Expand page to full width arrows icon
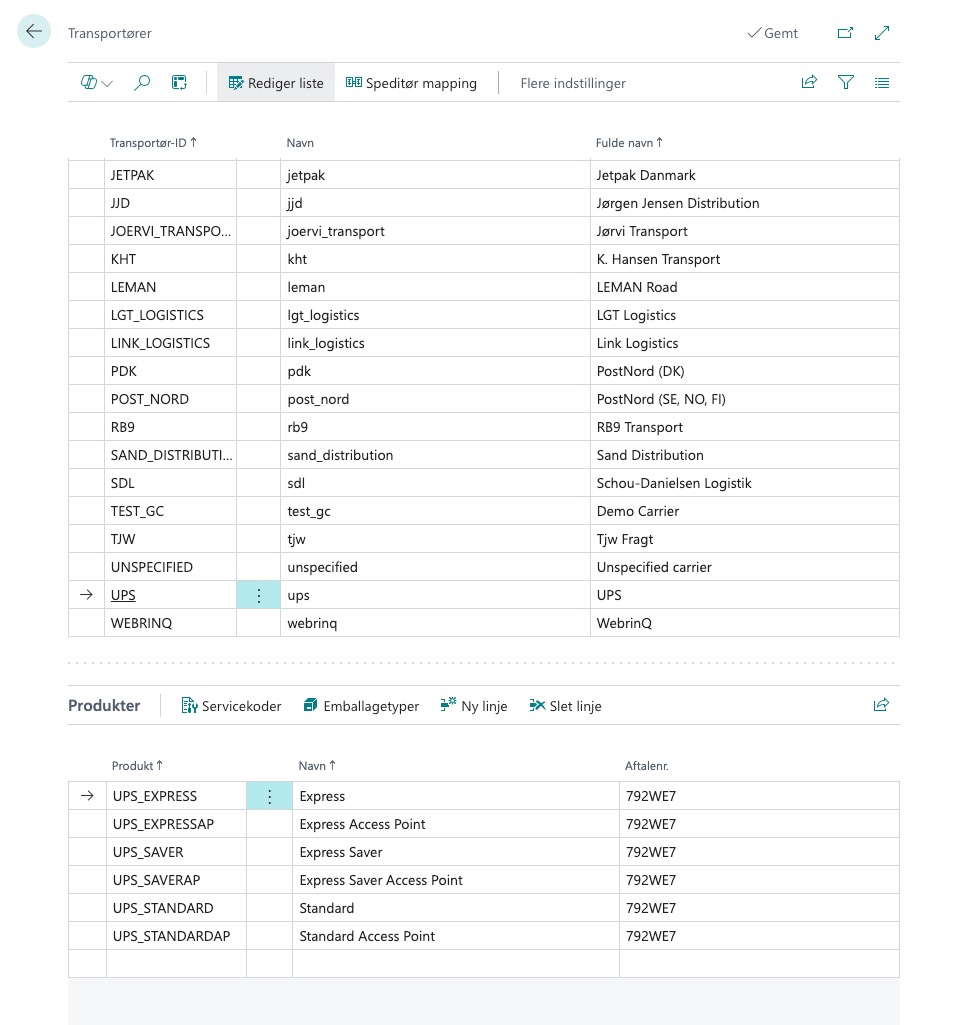The width and height of the screenshot is (968, 1025). [x=882, y=33]
